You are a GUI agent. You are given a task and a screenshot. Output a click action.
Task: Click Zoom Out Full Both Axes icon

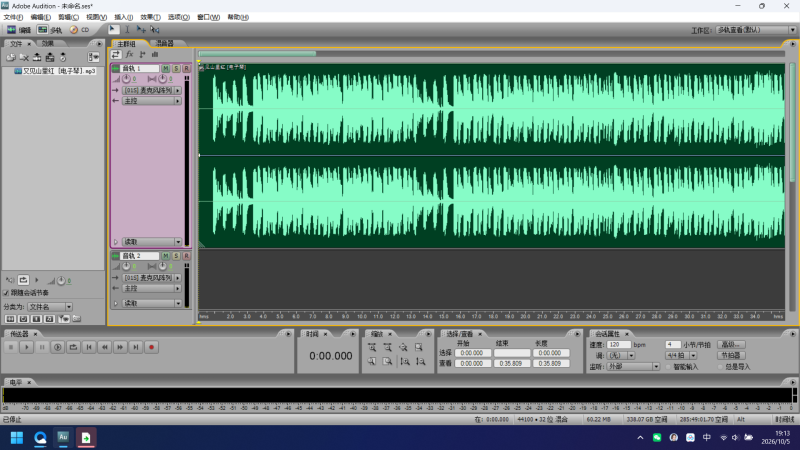point(403,347)
